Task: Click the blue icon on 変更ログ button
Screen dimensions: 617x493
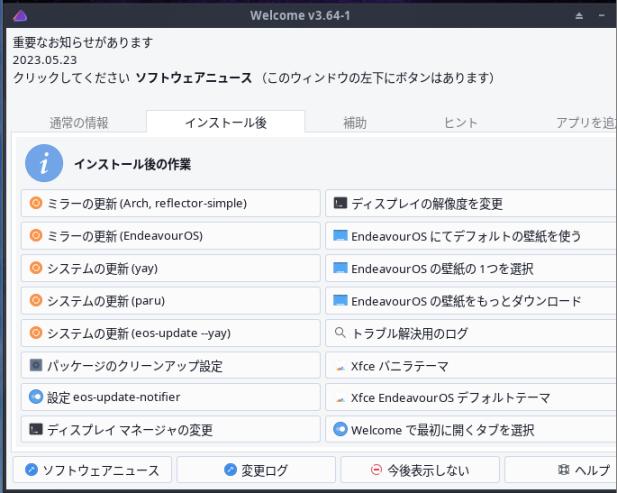Action: point(230,469)
